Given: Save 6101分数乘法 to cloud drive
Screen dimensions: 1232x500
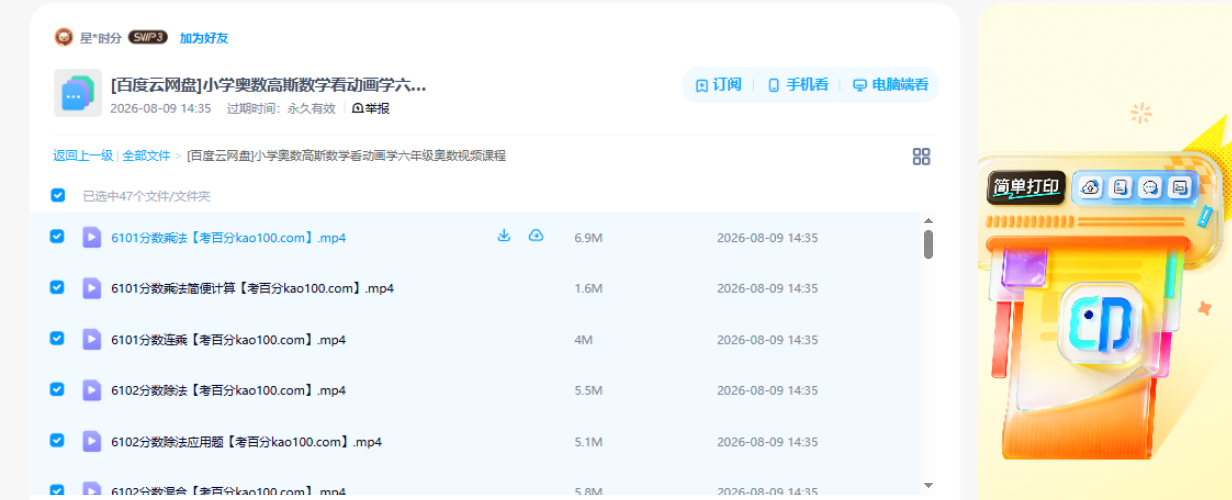Looking at the screenshot, I should [x=536, y=236].
